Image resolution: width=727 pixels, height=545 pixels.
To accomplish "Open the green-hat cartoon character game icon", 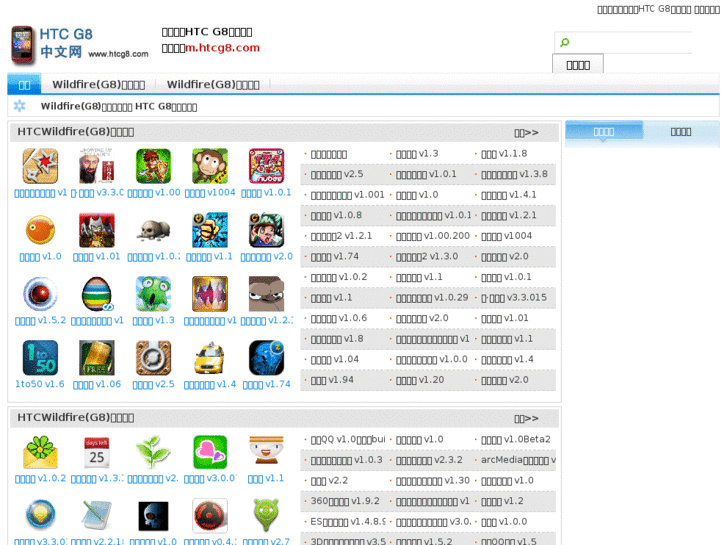I will (x=267, y=230).
